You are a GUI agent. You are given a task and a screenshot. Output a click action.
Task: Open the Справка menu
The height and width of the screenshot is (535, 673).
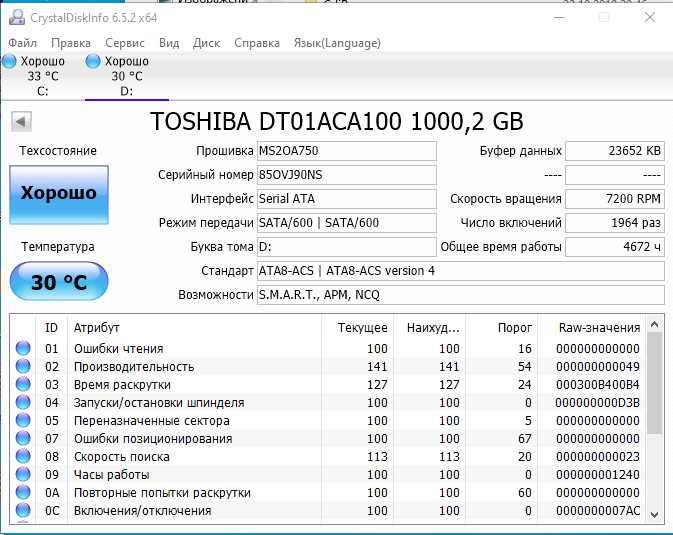pyautogui.click(x=257, y=43)
